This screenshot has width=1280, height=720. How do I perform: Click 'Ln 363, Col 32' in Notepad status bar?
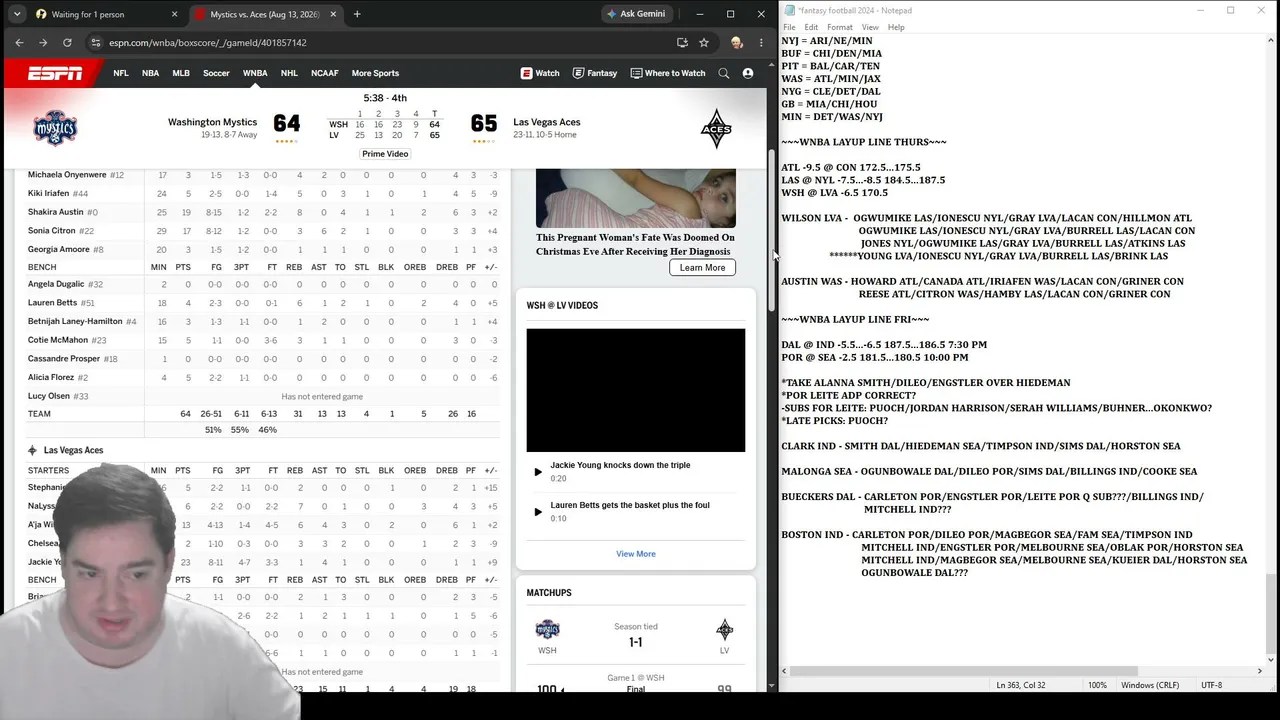coord(1021,685)
